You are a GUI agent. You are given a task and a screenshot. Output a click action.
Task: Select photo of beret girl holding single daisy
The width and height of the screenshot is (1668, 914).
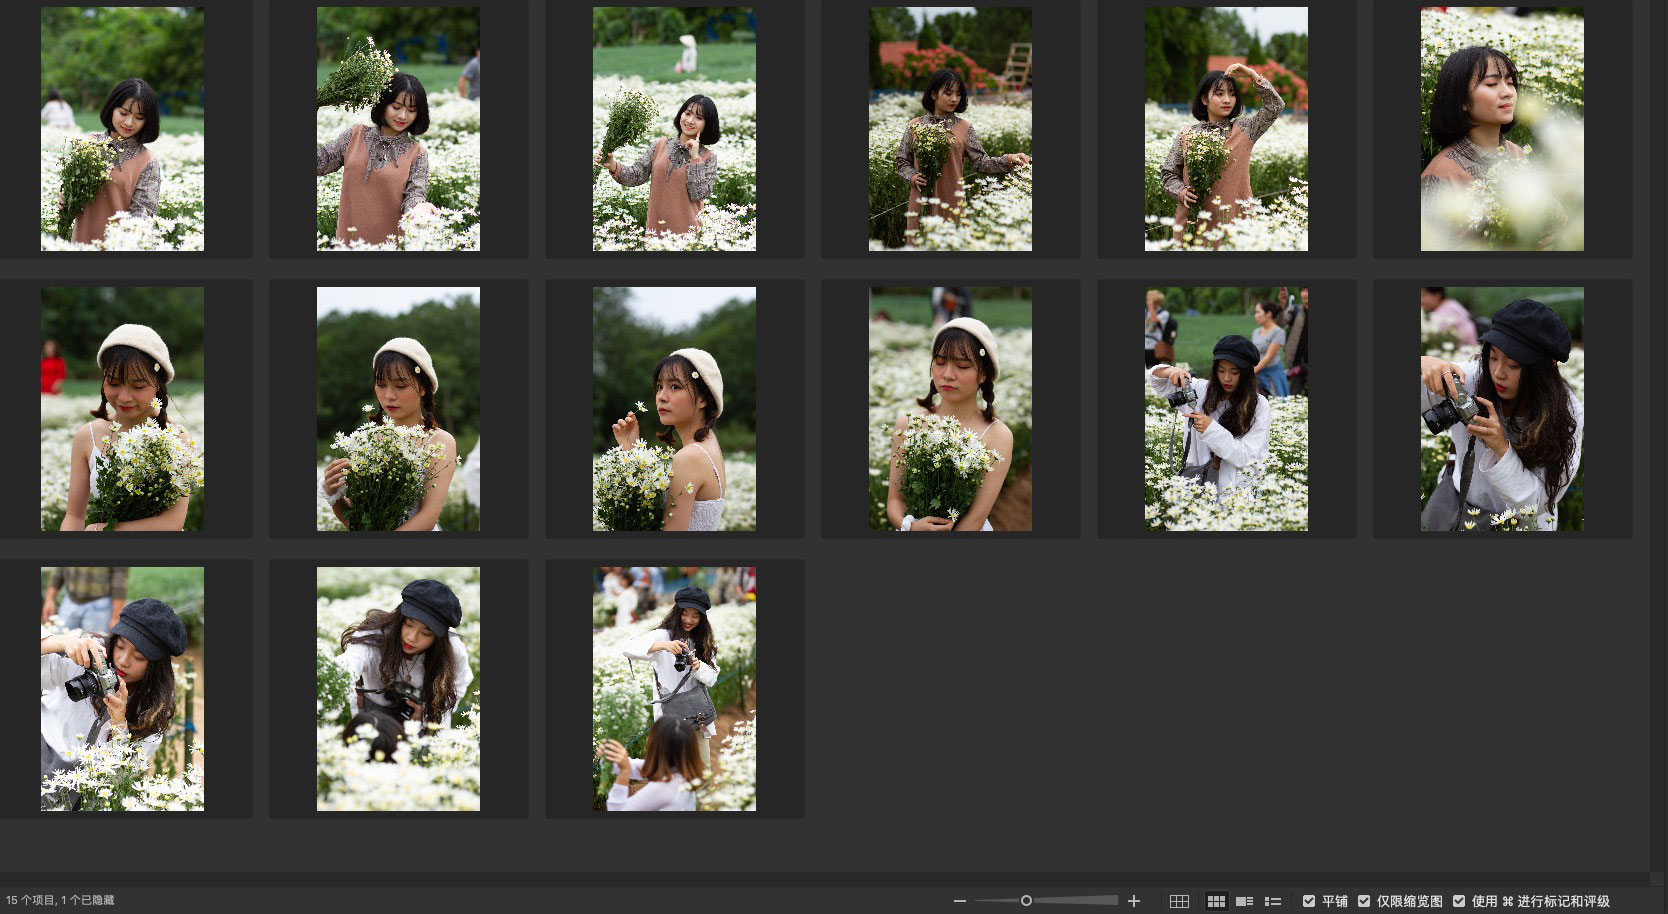click(674, 409)
